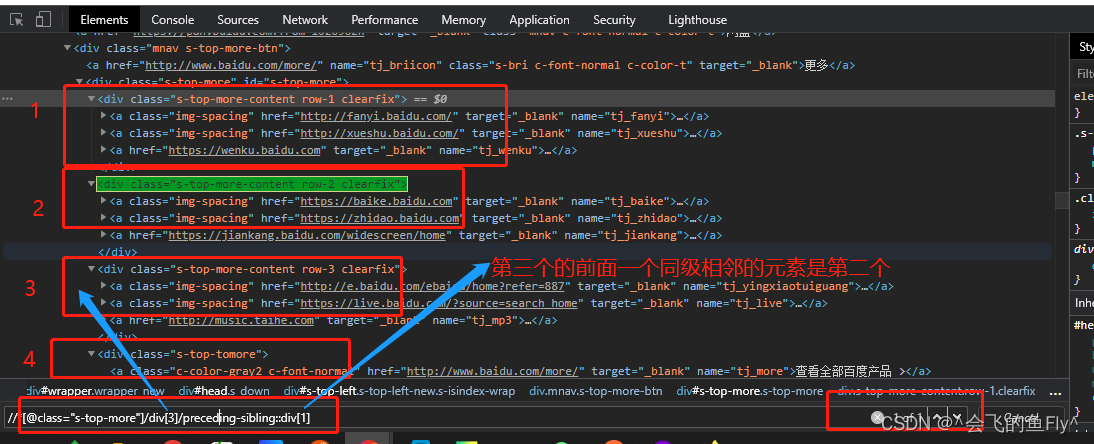This screenshot has height=444, width=1094.
Task: Select the 更多 anchor text
Action: [x=816, y=65]
